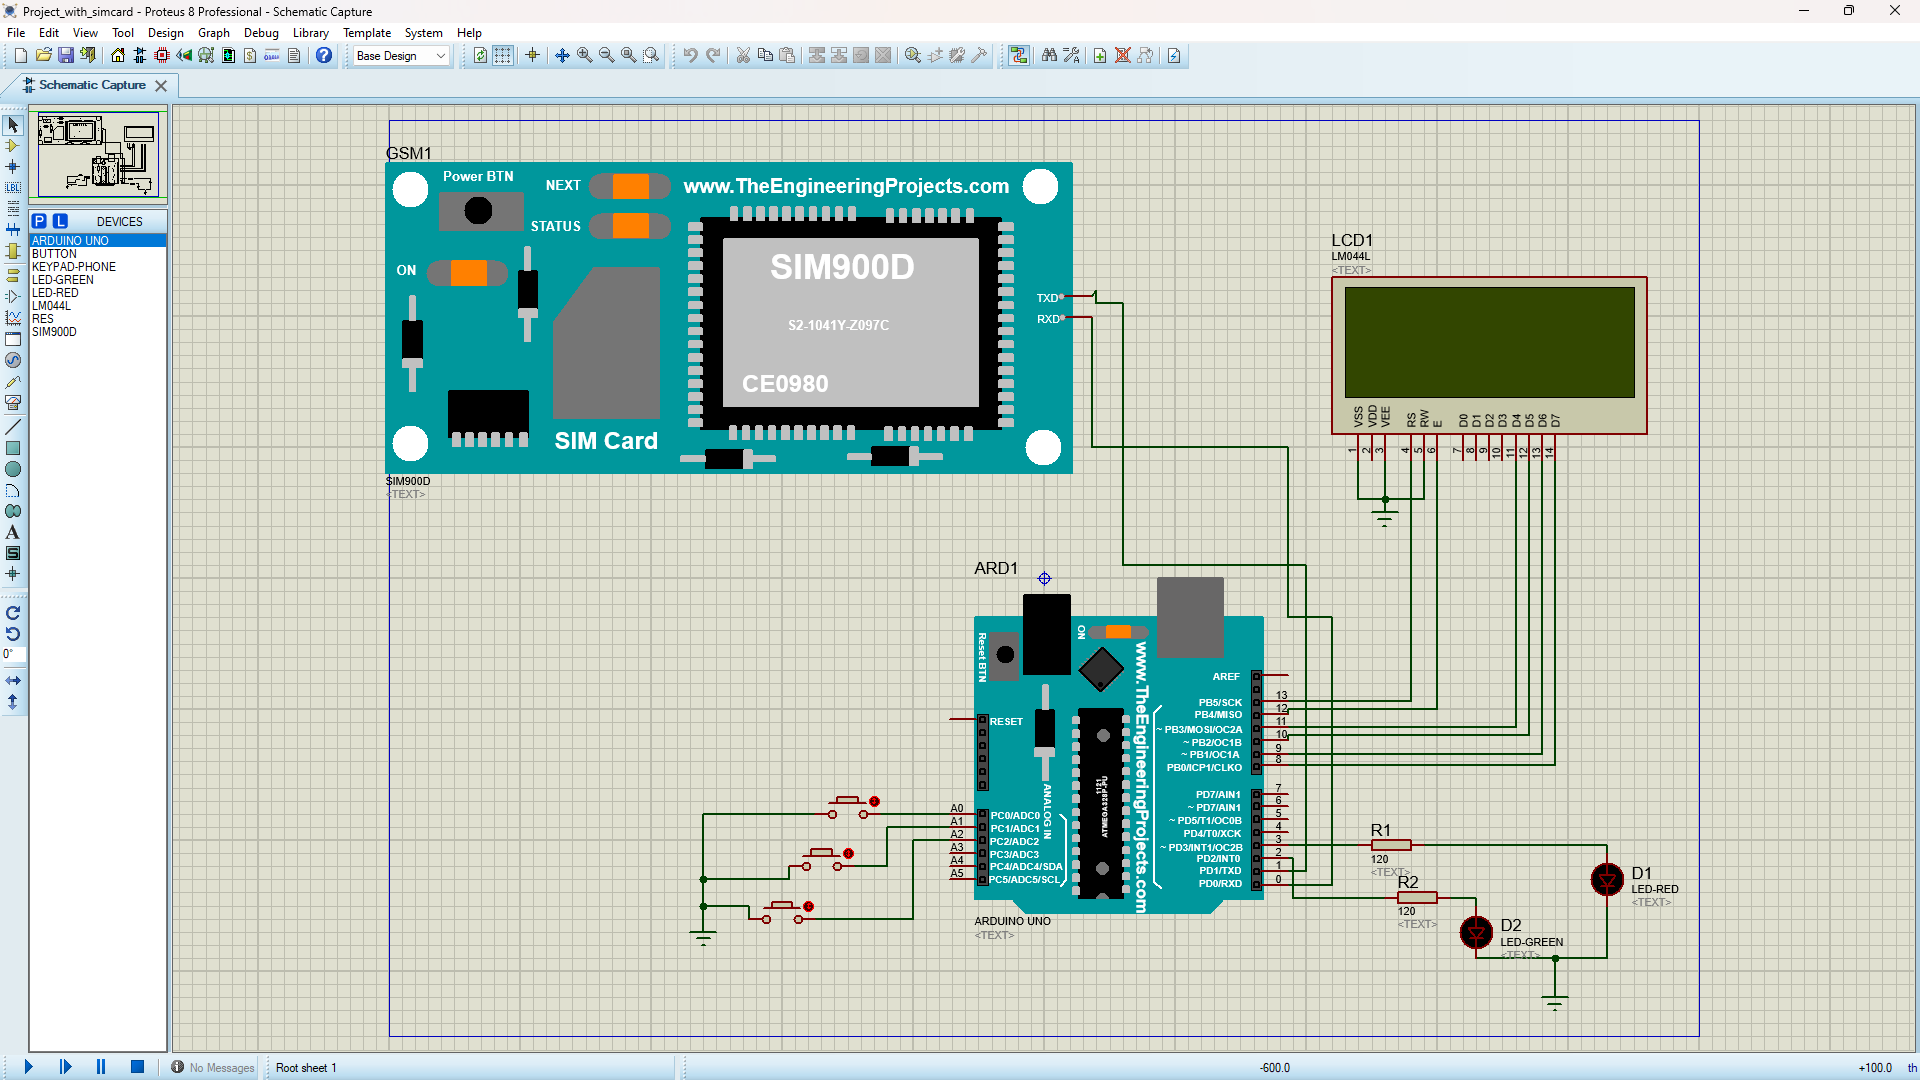The image size is (1920, 1080).
Task: Click the Zoom Out magnifier icon
Action: click(x=607, y=56)
